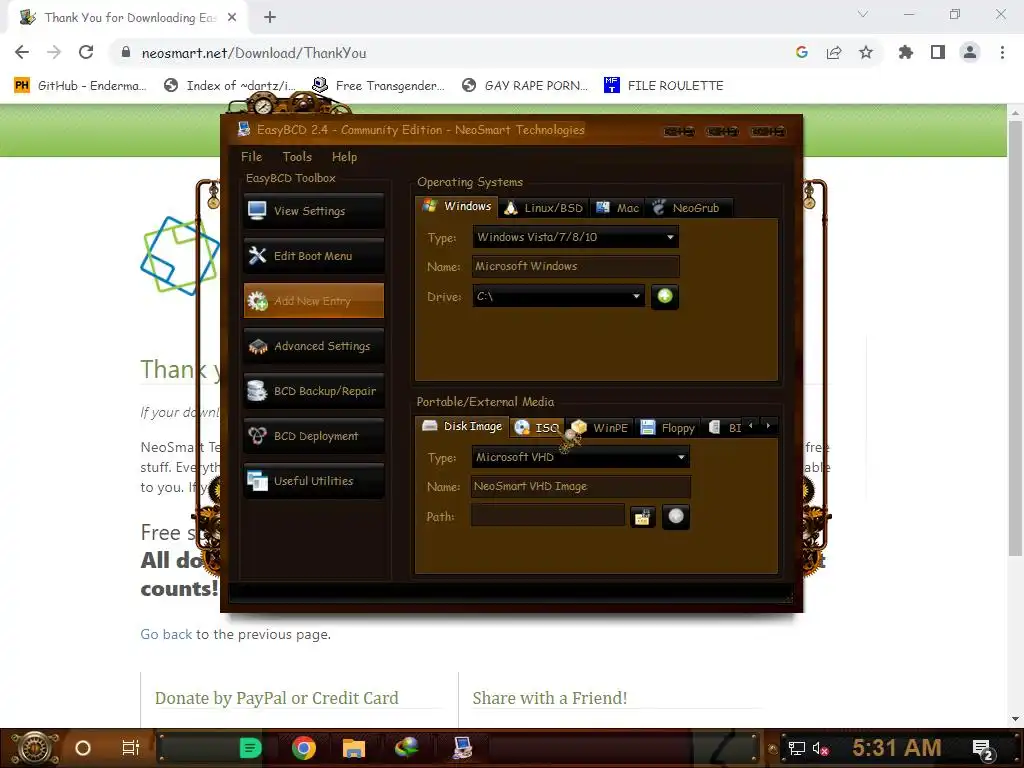
Task: Open a new browser tab with the plus icon
Action: (270, 17)
